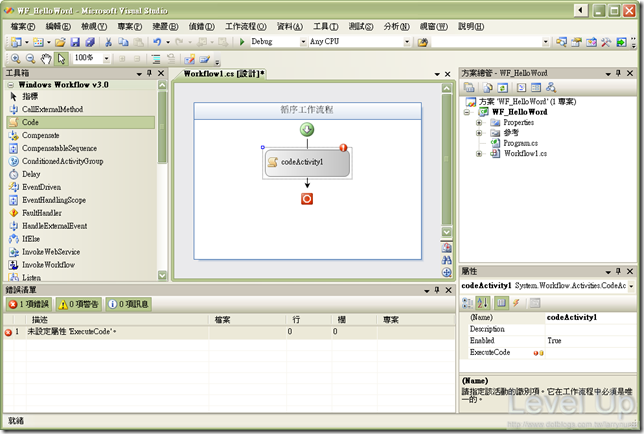Click the designer vertical scrollbar down arrow
Viewport: 644px width, 434px height.
click(x=446, y=232)
